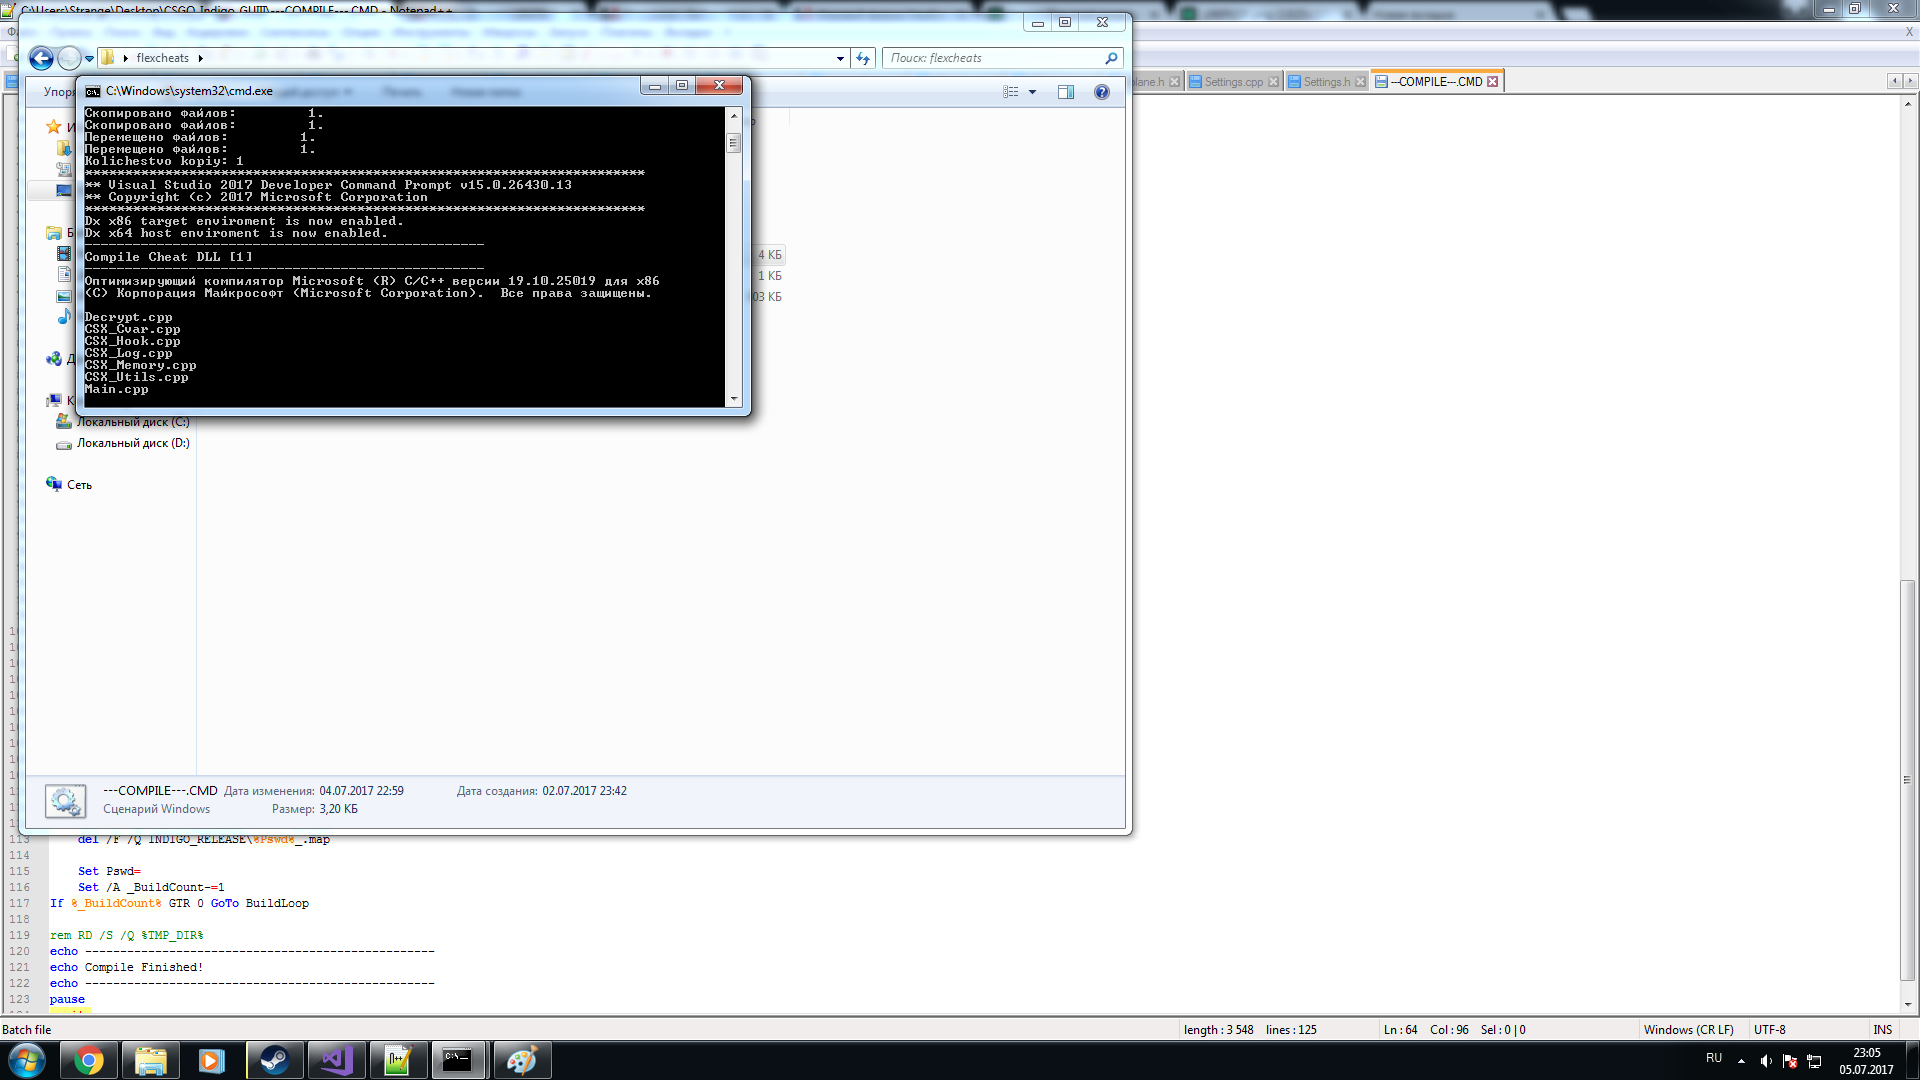This screenshot has width=1920, height=1080.
Task: Click the Libraries icon in navigation pane
Action: (x=54, y=233)
